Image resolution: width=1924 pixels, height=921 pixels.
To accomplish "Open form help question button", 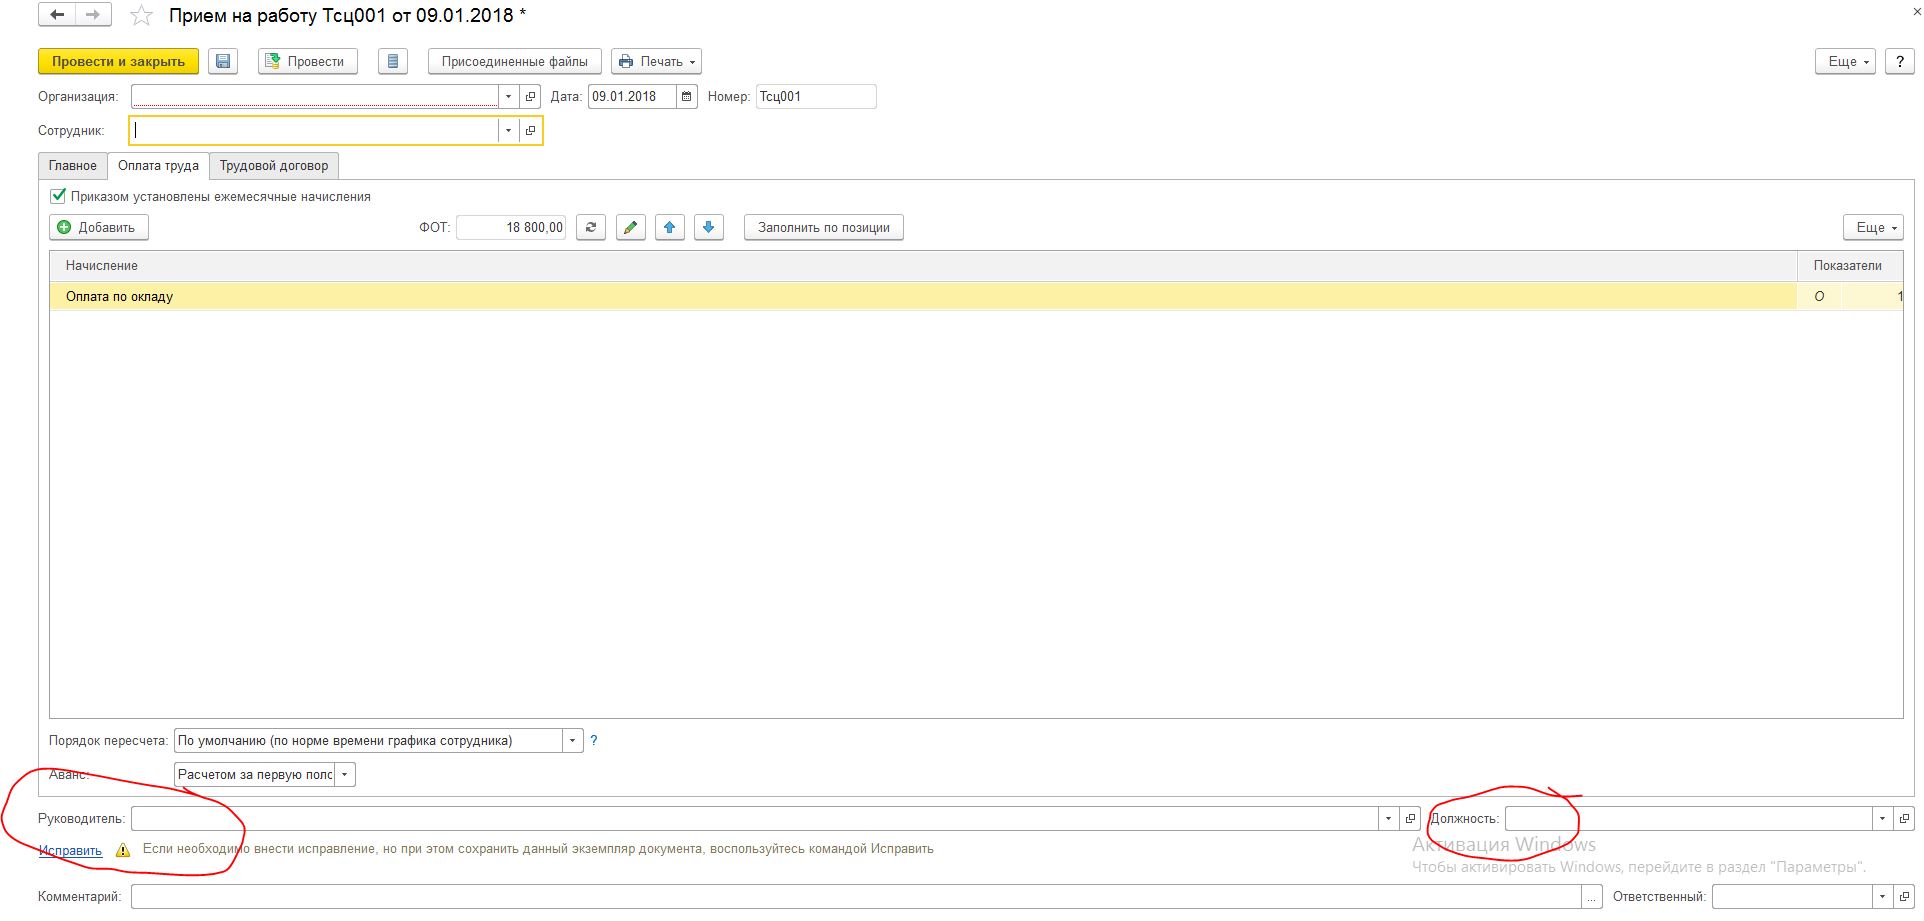I will point(1899,61).
